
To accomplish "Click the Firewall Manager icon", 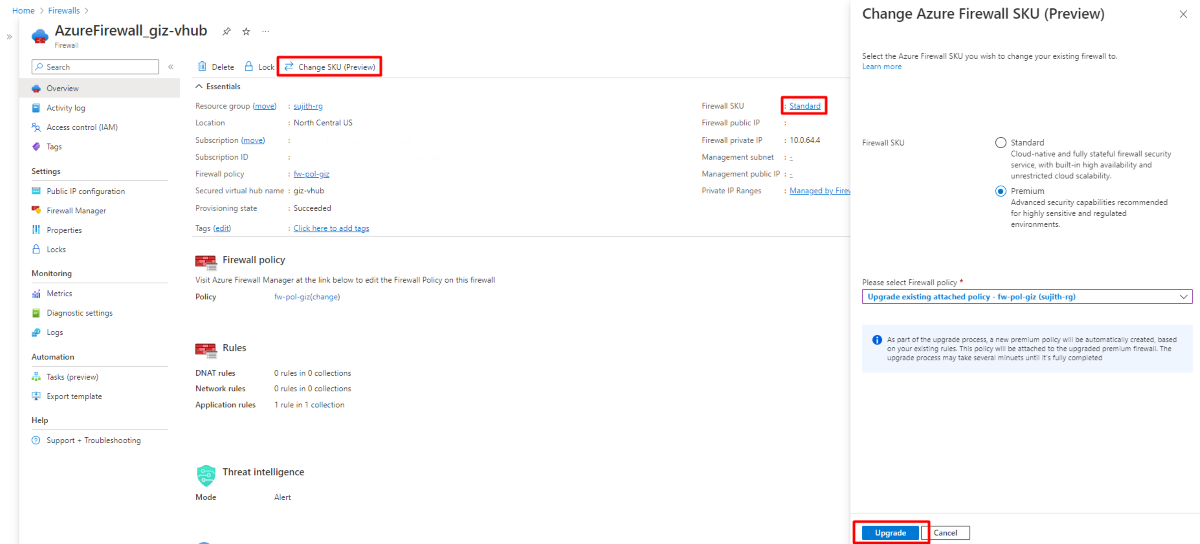I will click(x=37, y=210).
